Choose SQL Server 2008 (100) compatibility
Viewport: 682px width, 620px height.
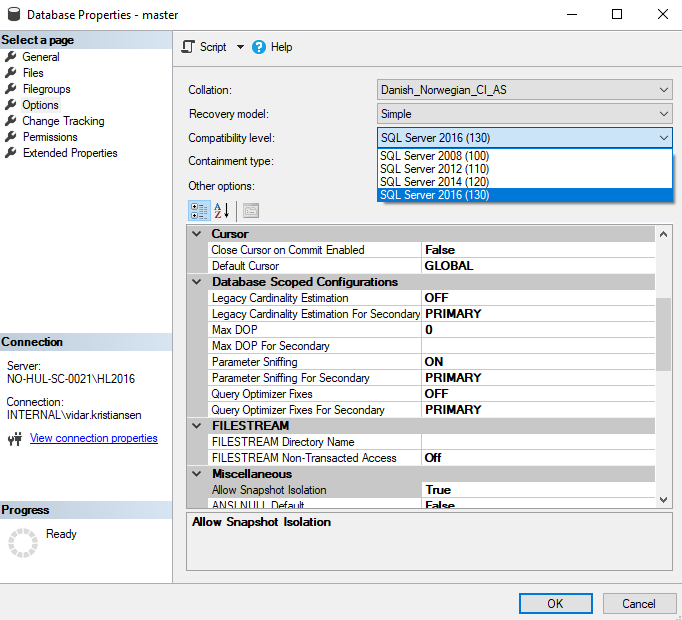(x=525, y=156)
